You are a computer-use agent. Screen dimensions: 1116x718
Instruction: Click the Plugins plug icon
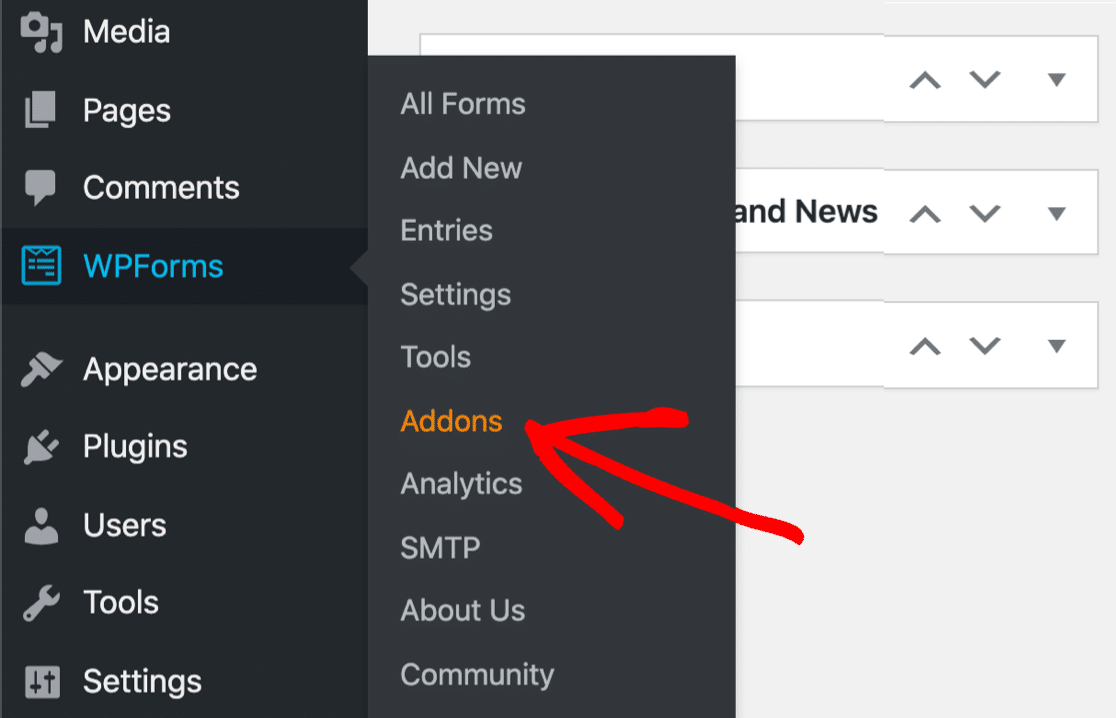tap(42, 447)
